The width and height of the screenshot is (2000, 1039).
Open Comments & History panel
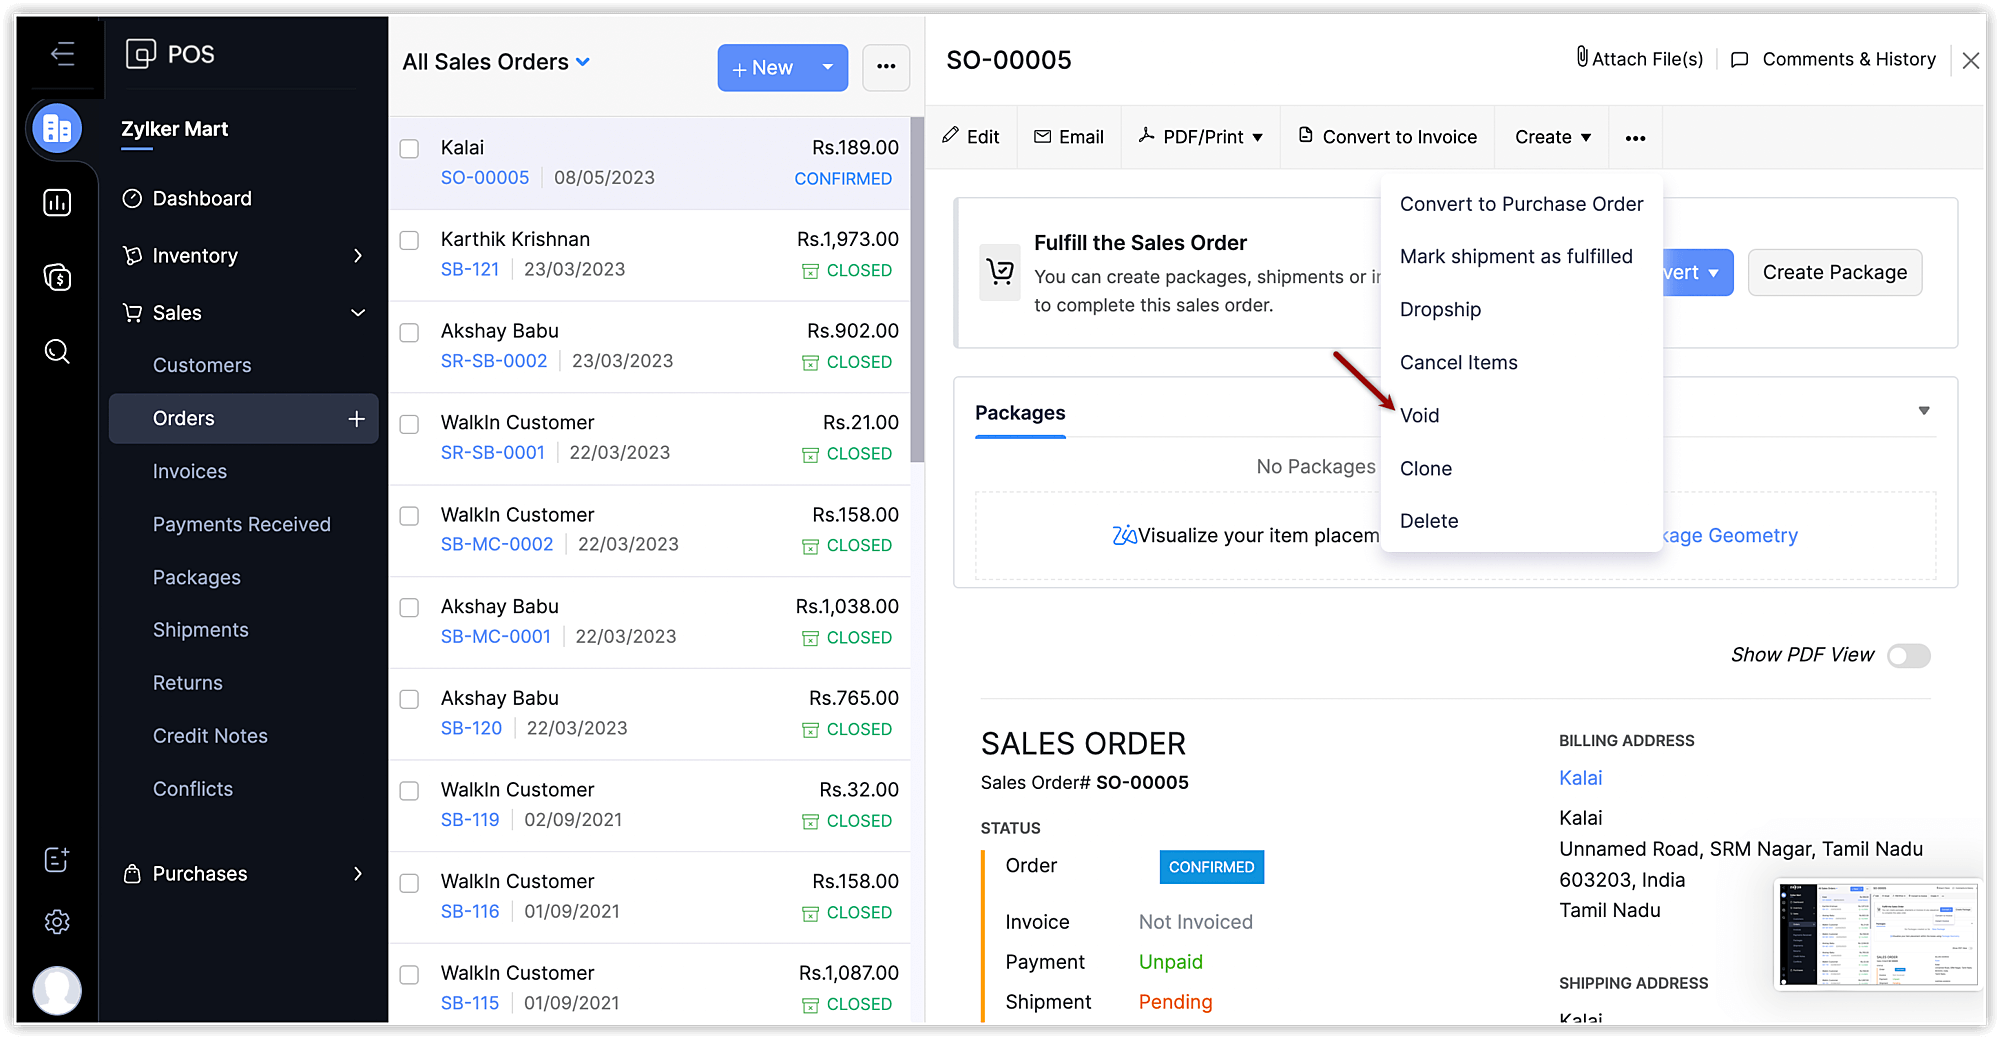(1833, 60)
